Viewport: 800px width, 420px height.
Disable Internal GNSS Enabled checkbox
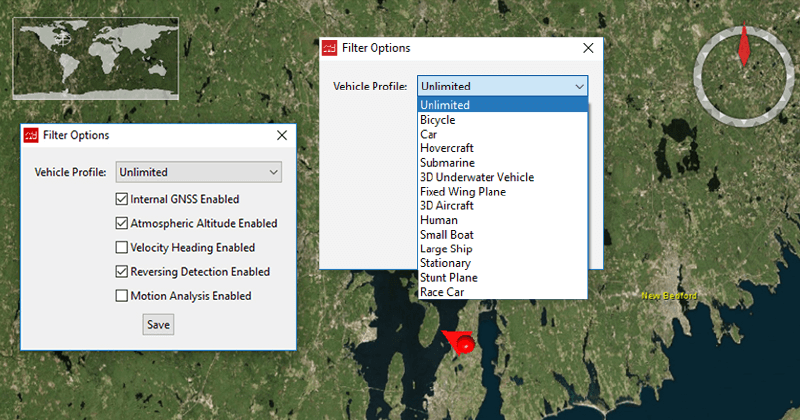[122, 199]
